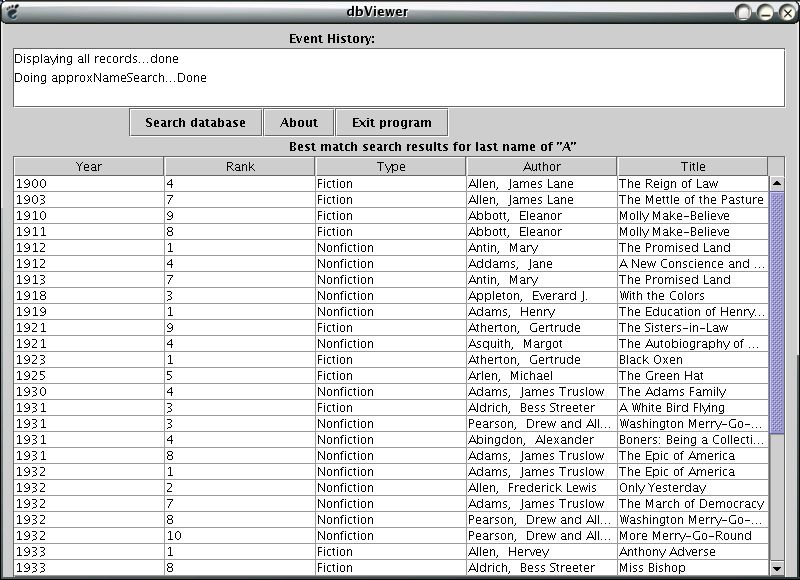This screenshot has height=580, width=800.
Task: Click the scrollbar up arrow
Action: tap(777, 183)
